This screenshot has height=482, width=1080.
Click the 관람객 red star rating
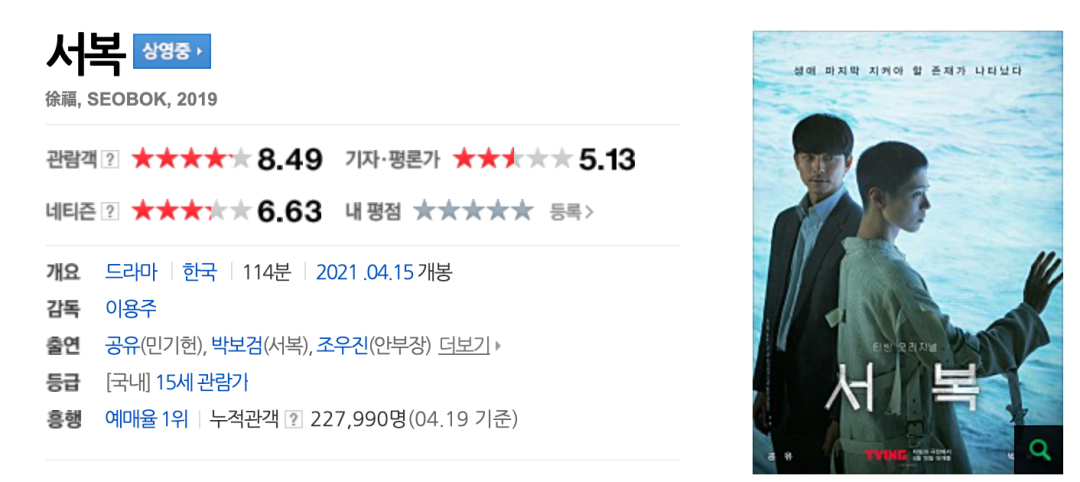(191, 160)
